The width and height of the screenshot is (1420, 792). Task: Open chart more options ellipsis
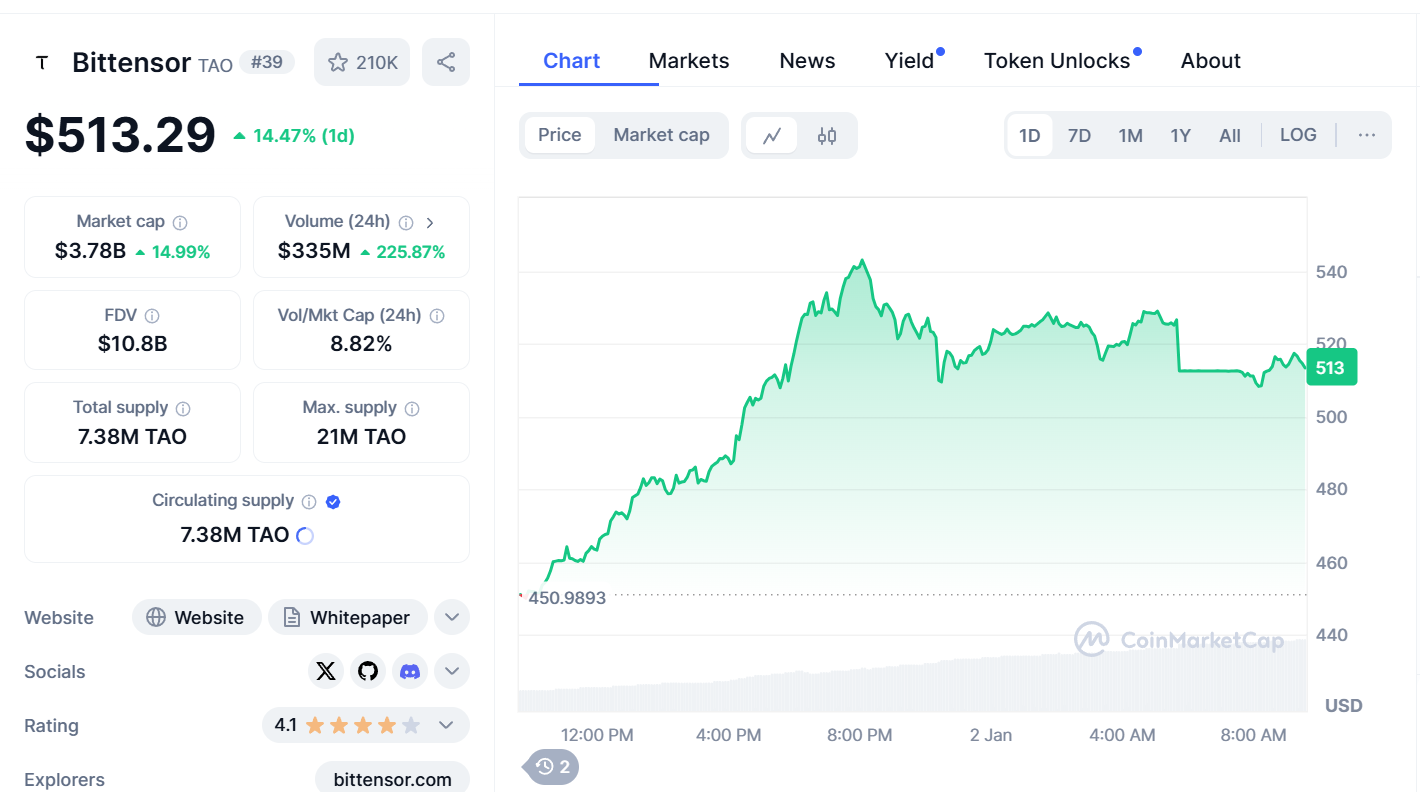tap(1367, 135)
